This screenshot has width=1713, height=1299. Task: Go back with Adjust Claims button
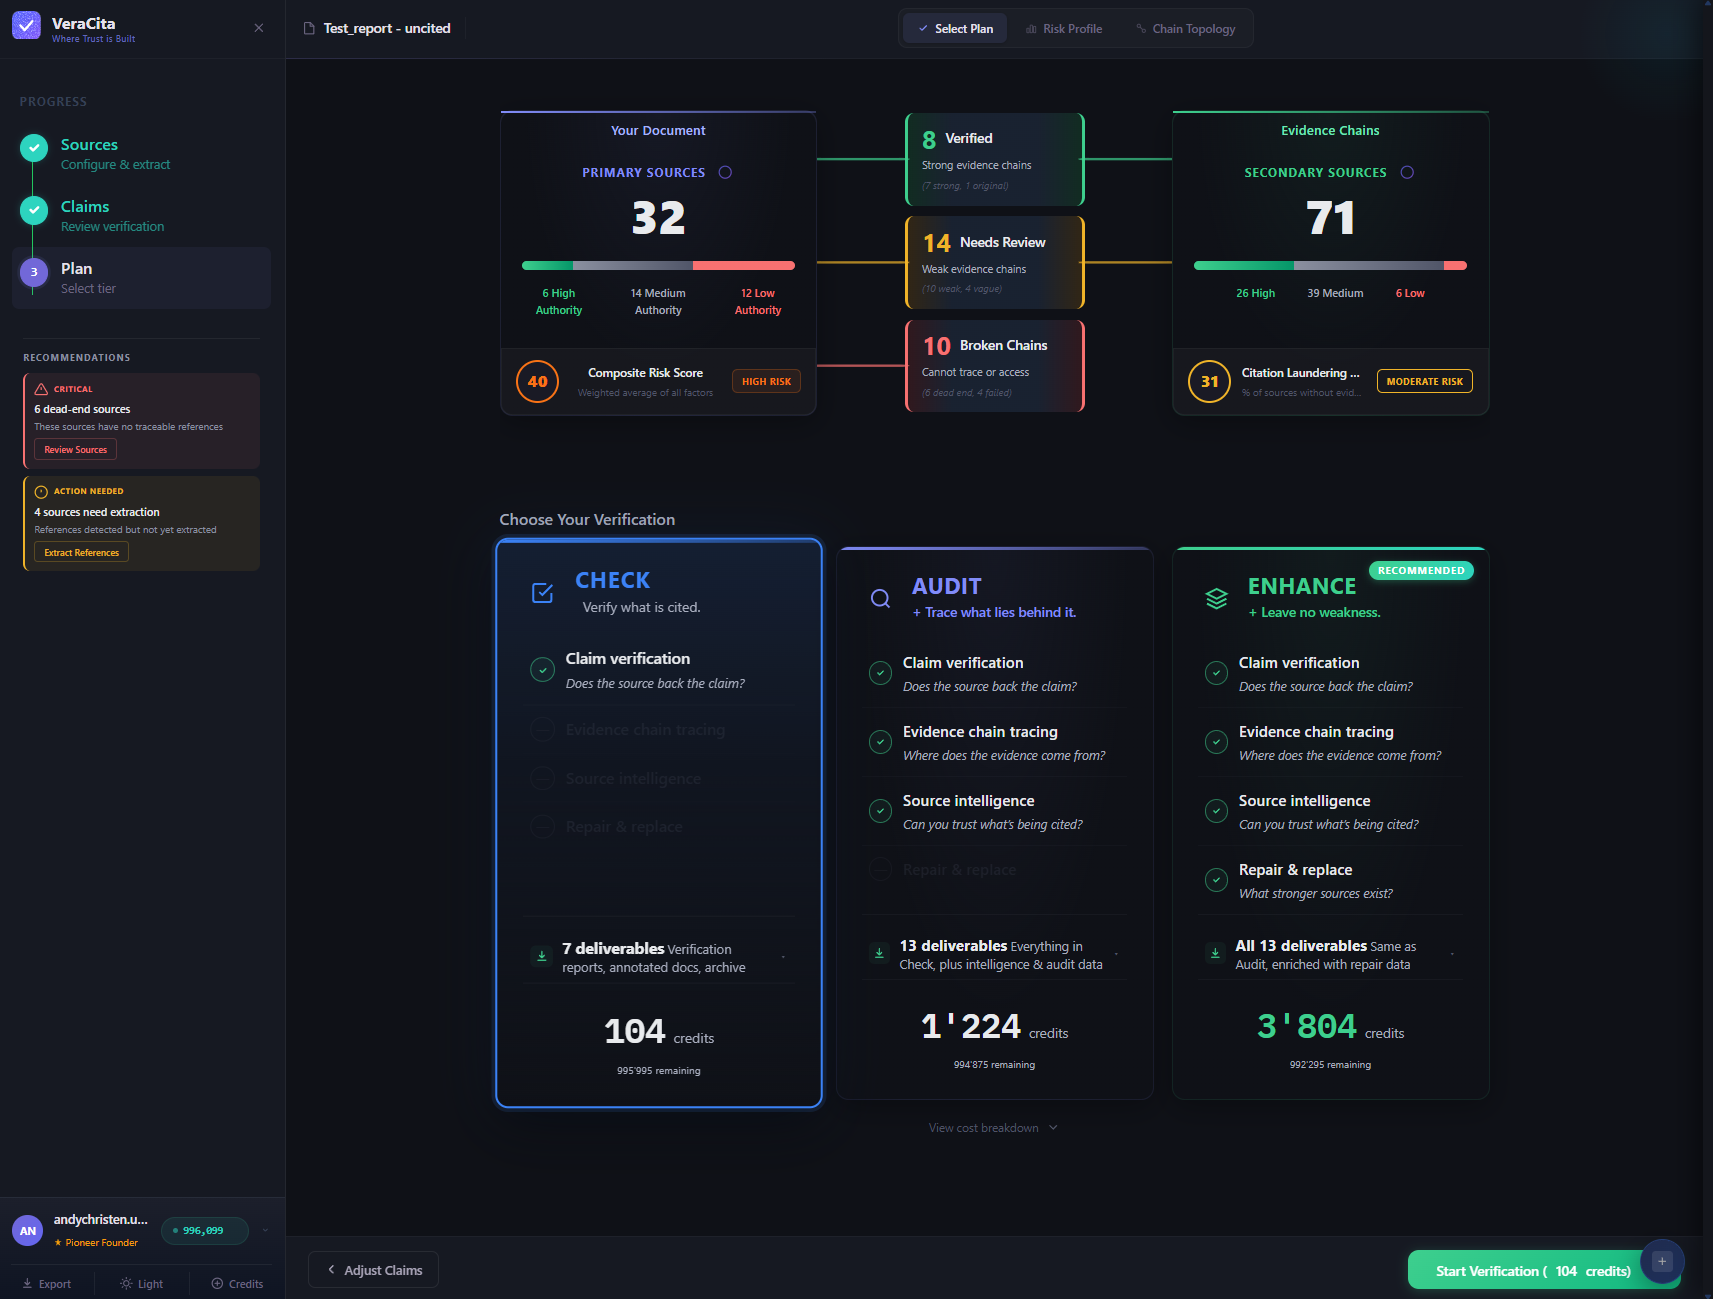[374, 1270]
